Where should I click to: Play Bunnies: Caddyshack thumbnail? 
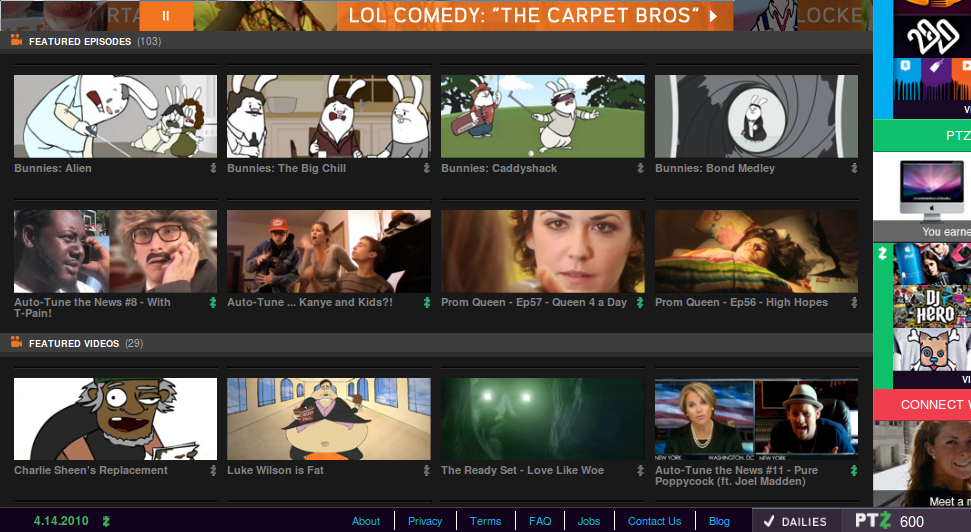pyautogui.click(x=542, y=116)
